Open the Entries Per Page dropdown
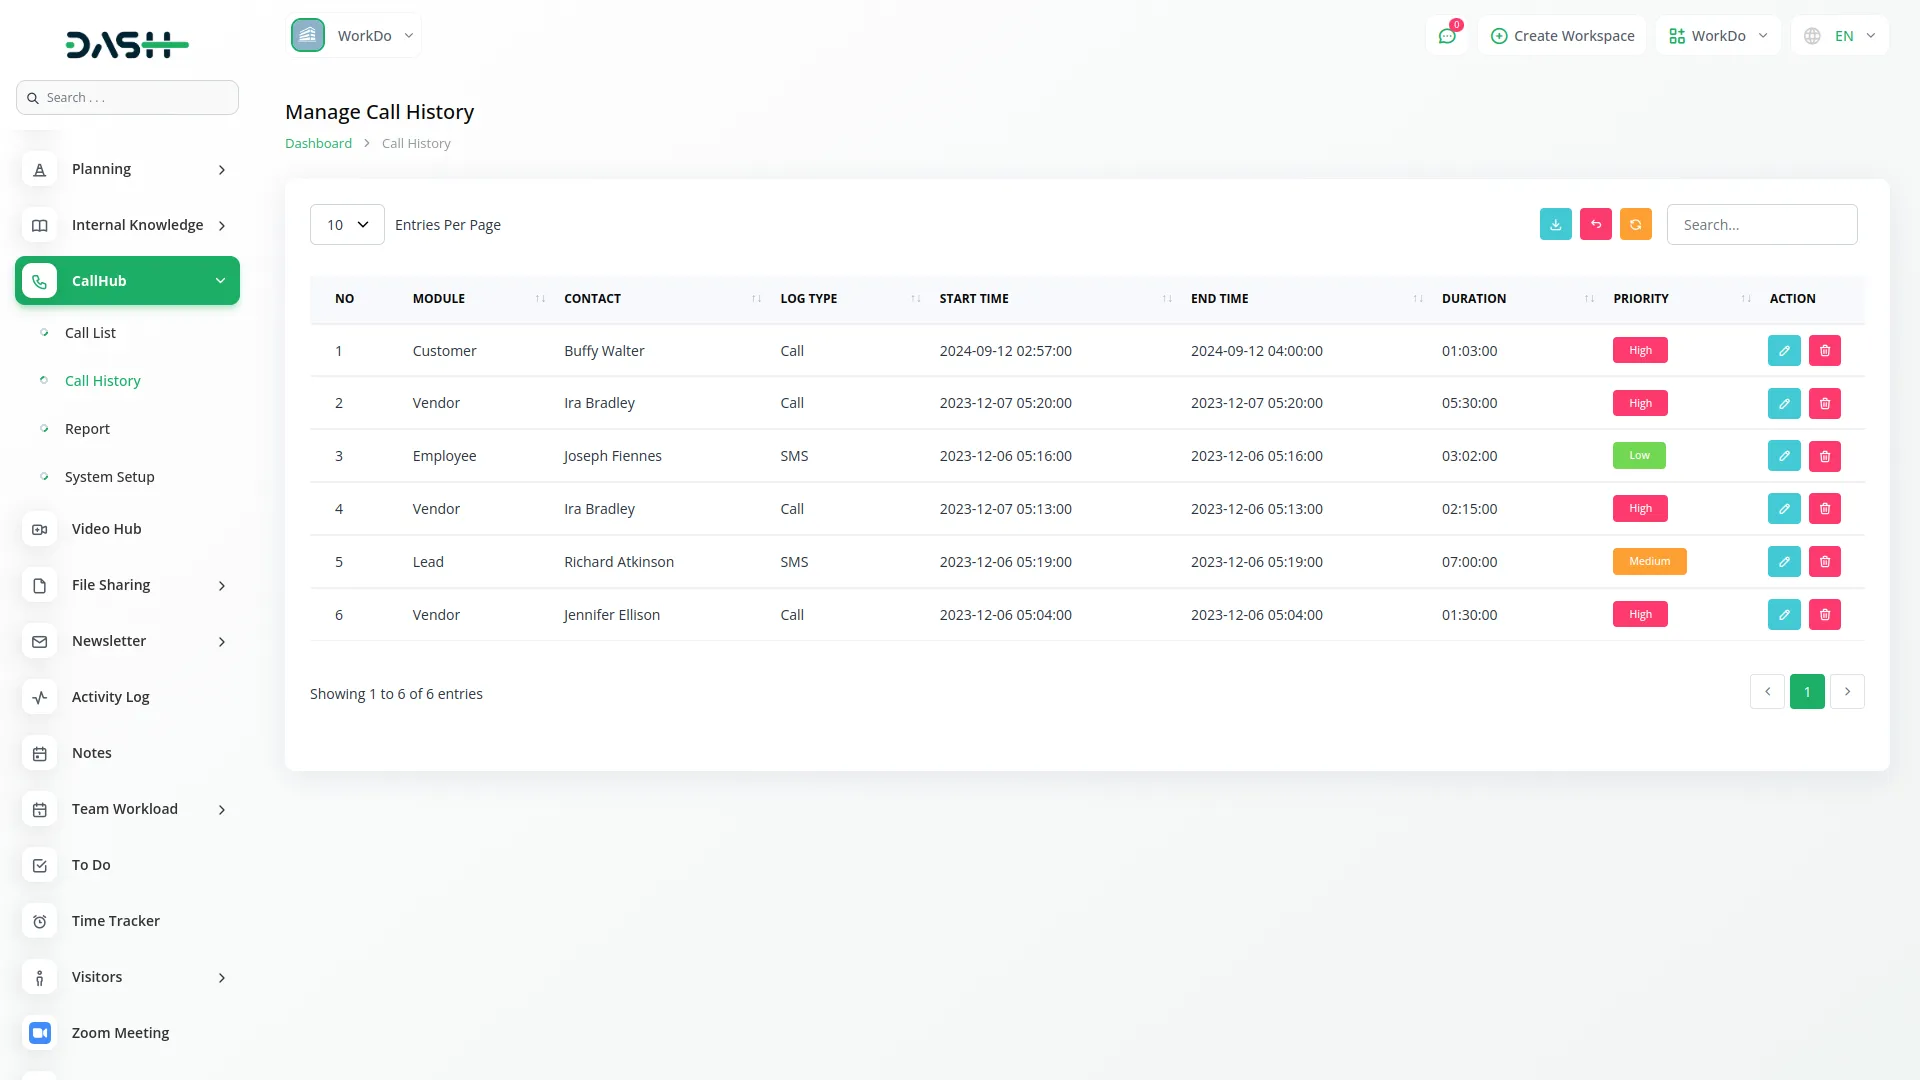 coord(346,224)
